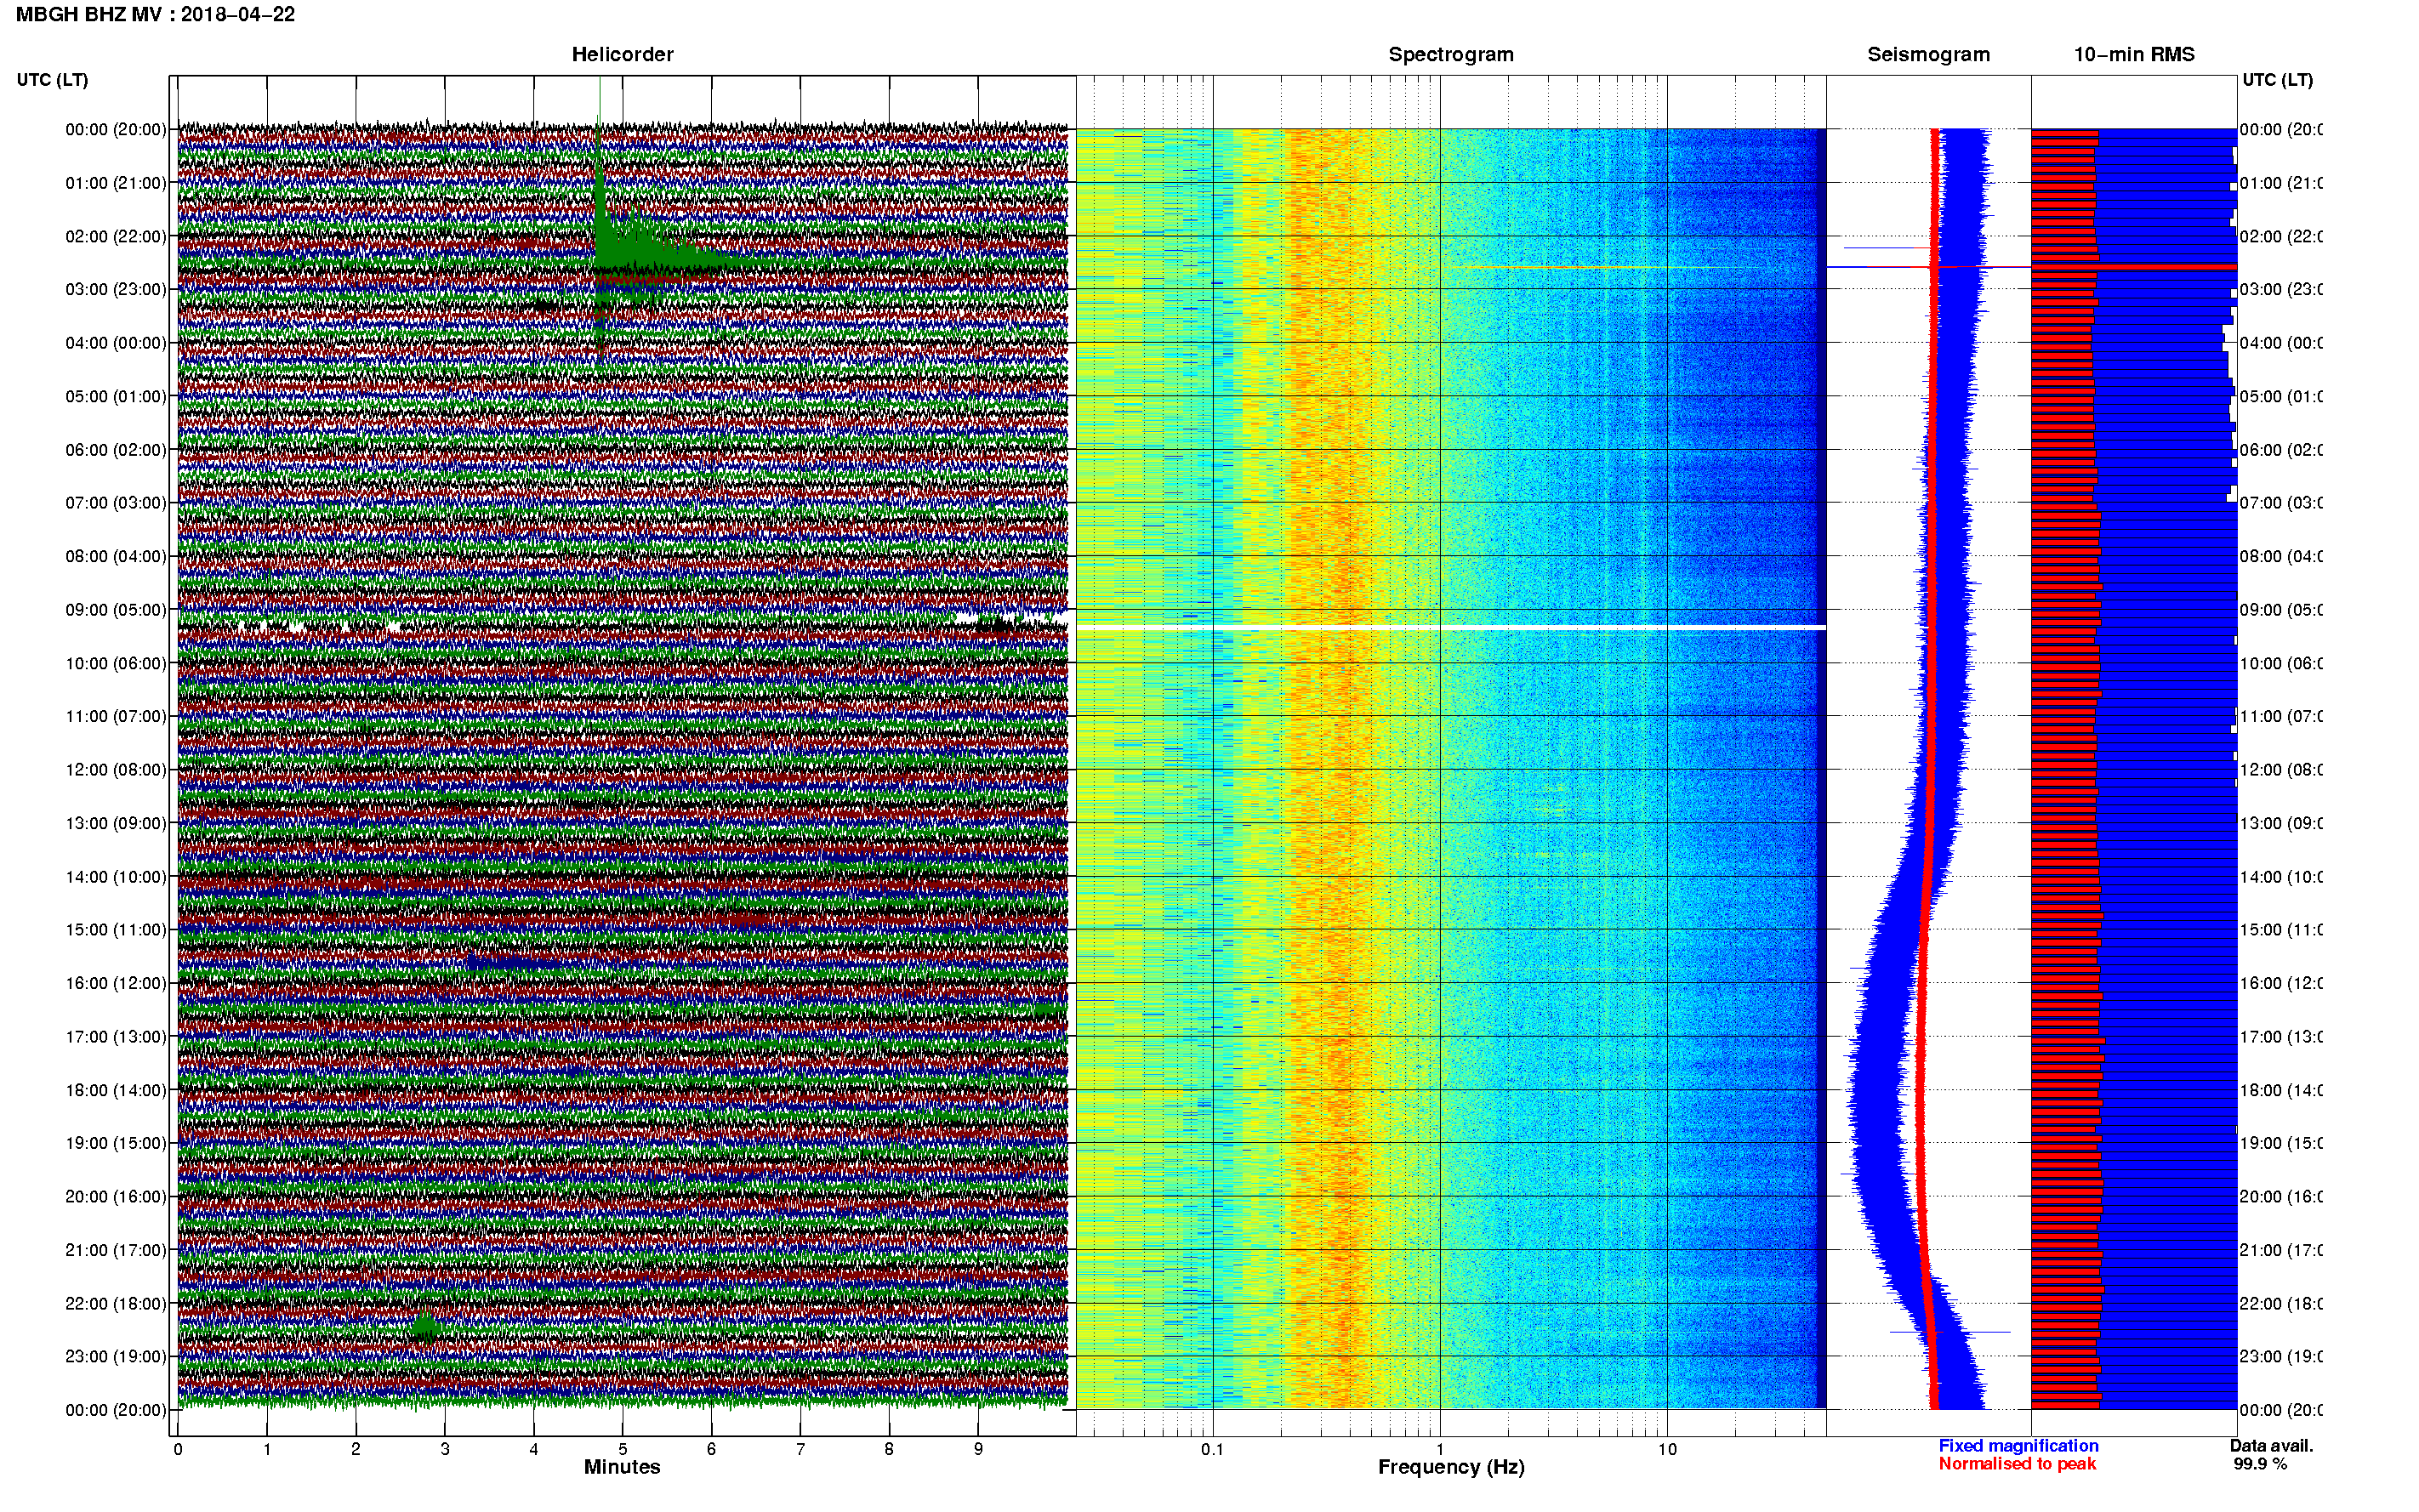Select the 'Spectrogram' panel heading
2419x1512 pixels.
point(1451,54)
